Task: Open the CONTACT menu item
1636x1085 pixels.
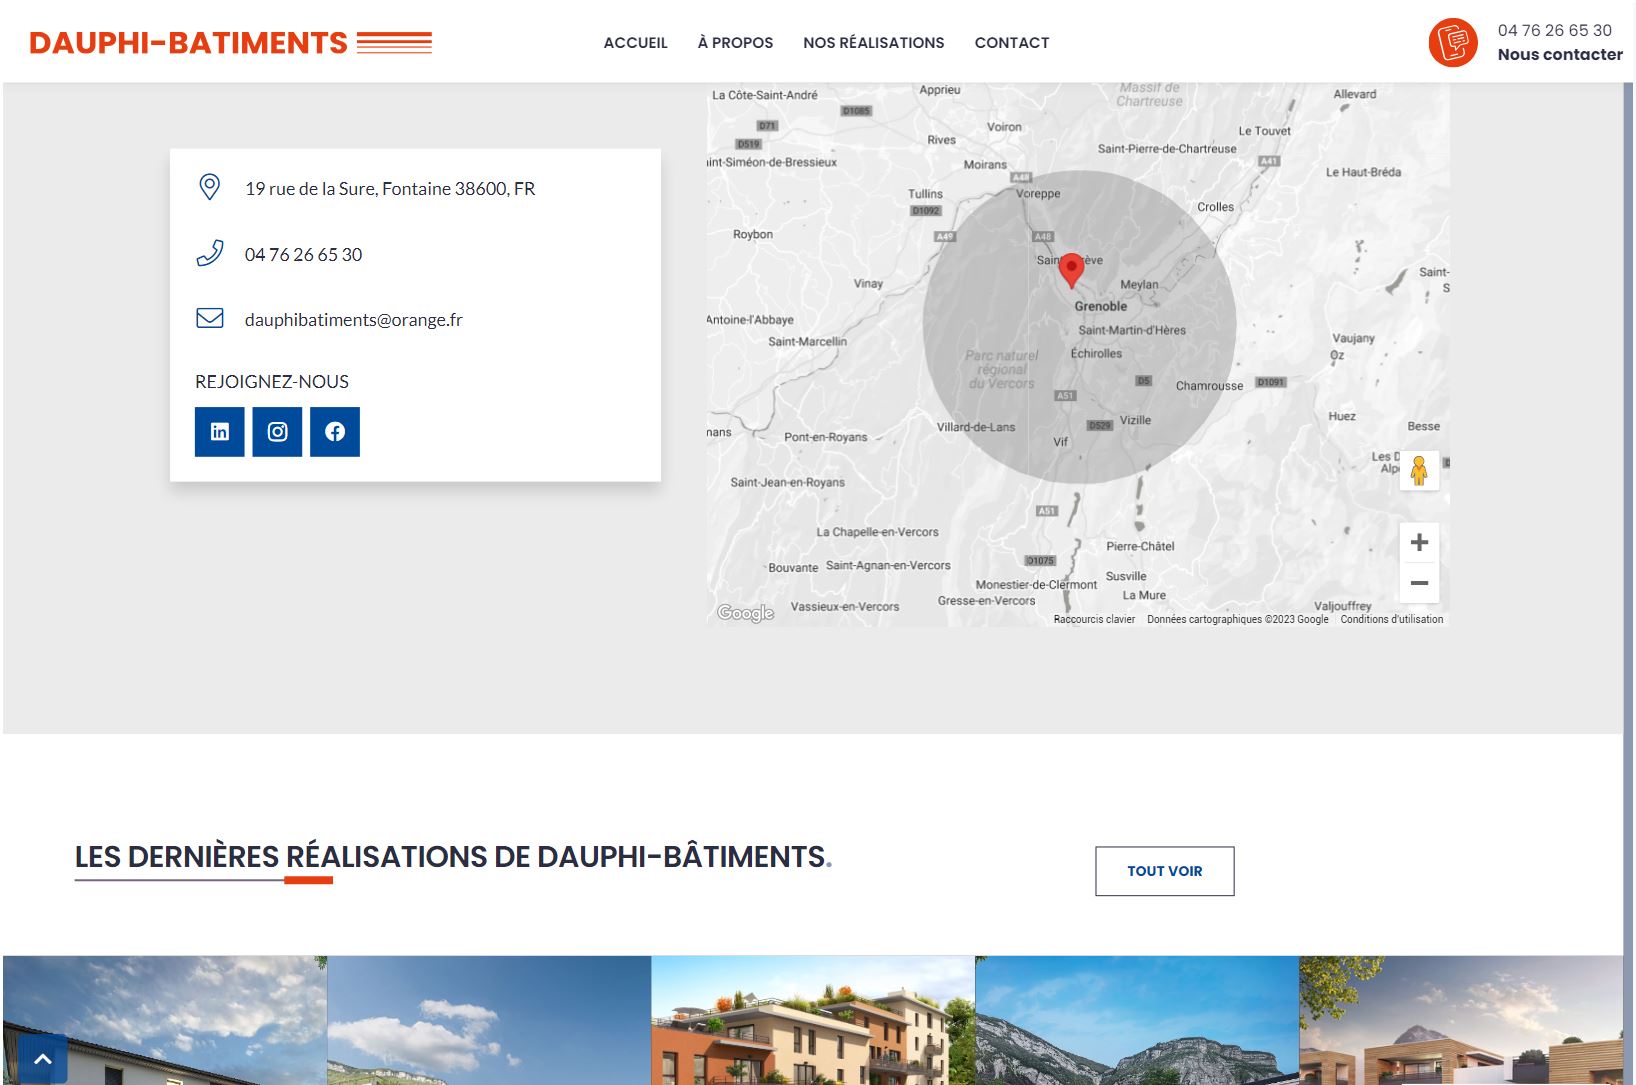Action: point(1012,43)
